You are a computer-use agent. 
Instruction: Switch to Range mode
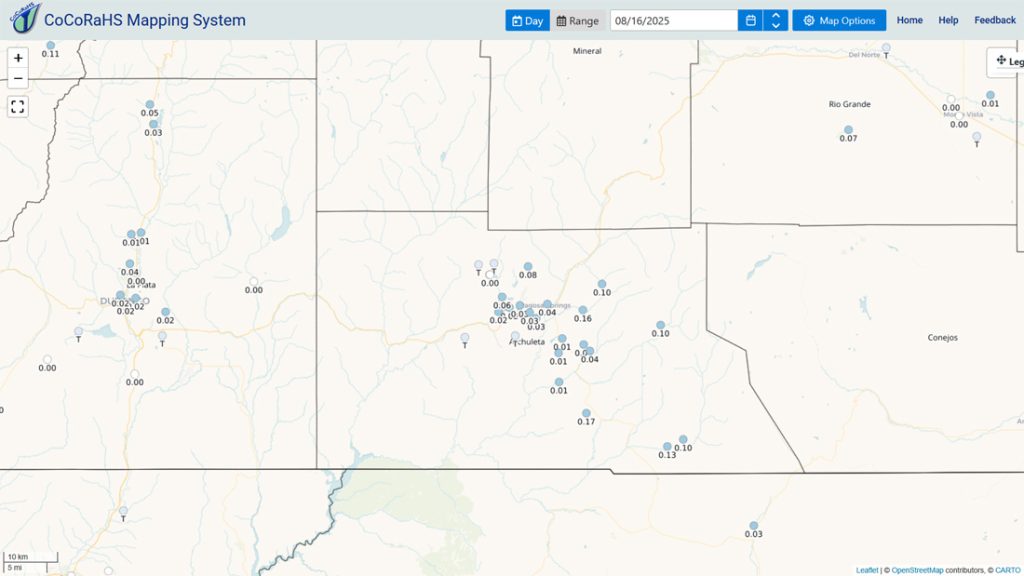tap(577, 20)
